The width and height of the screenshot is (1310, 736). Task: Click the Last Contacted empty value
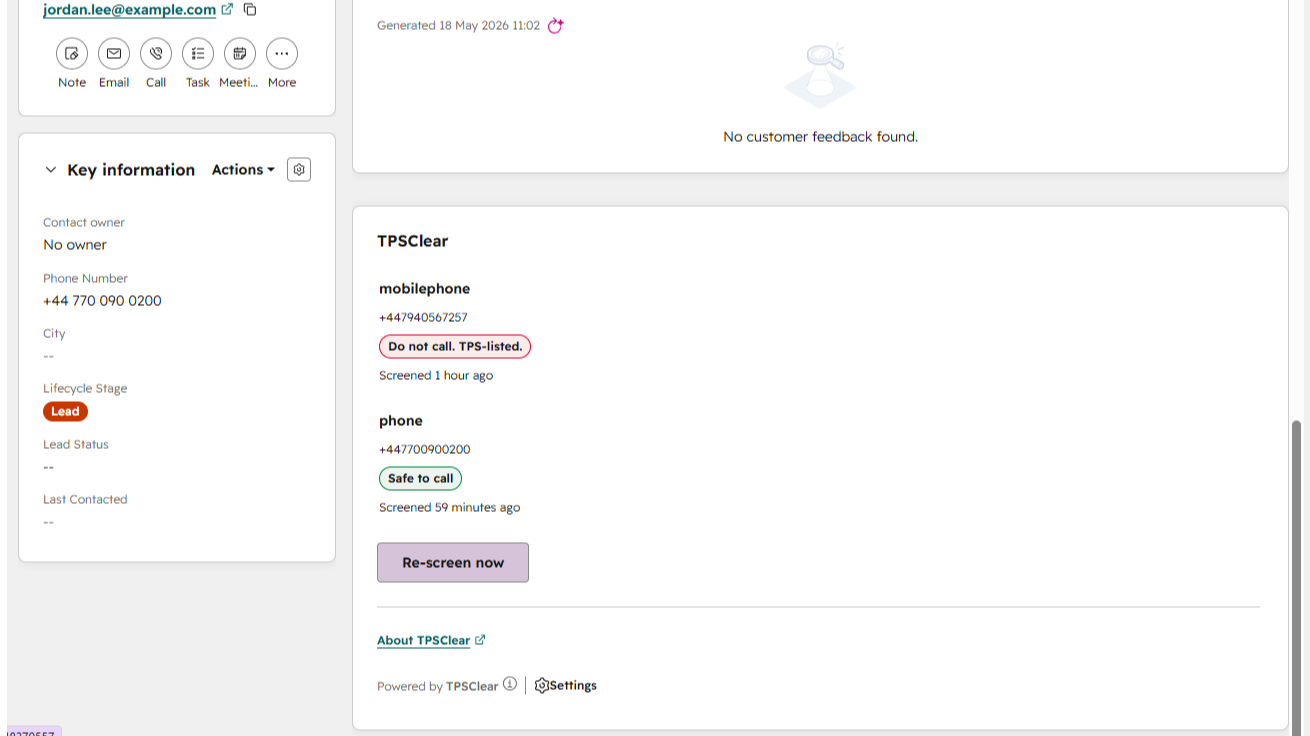click(49, 522)
